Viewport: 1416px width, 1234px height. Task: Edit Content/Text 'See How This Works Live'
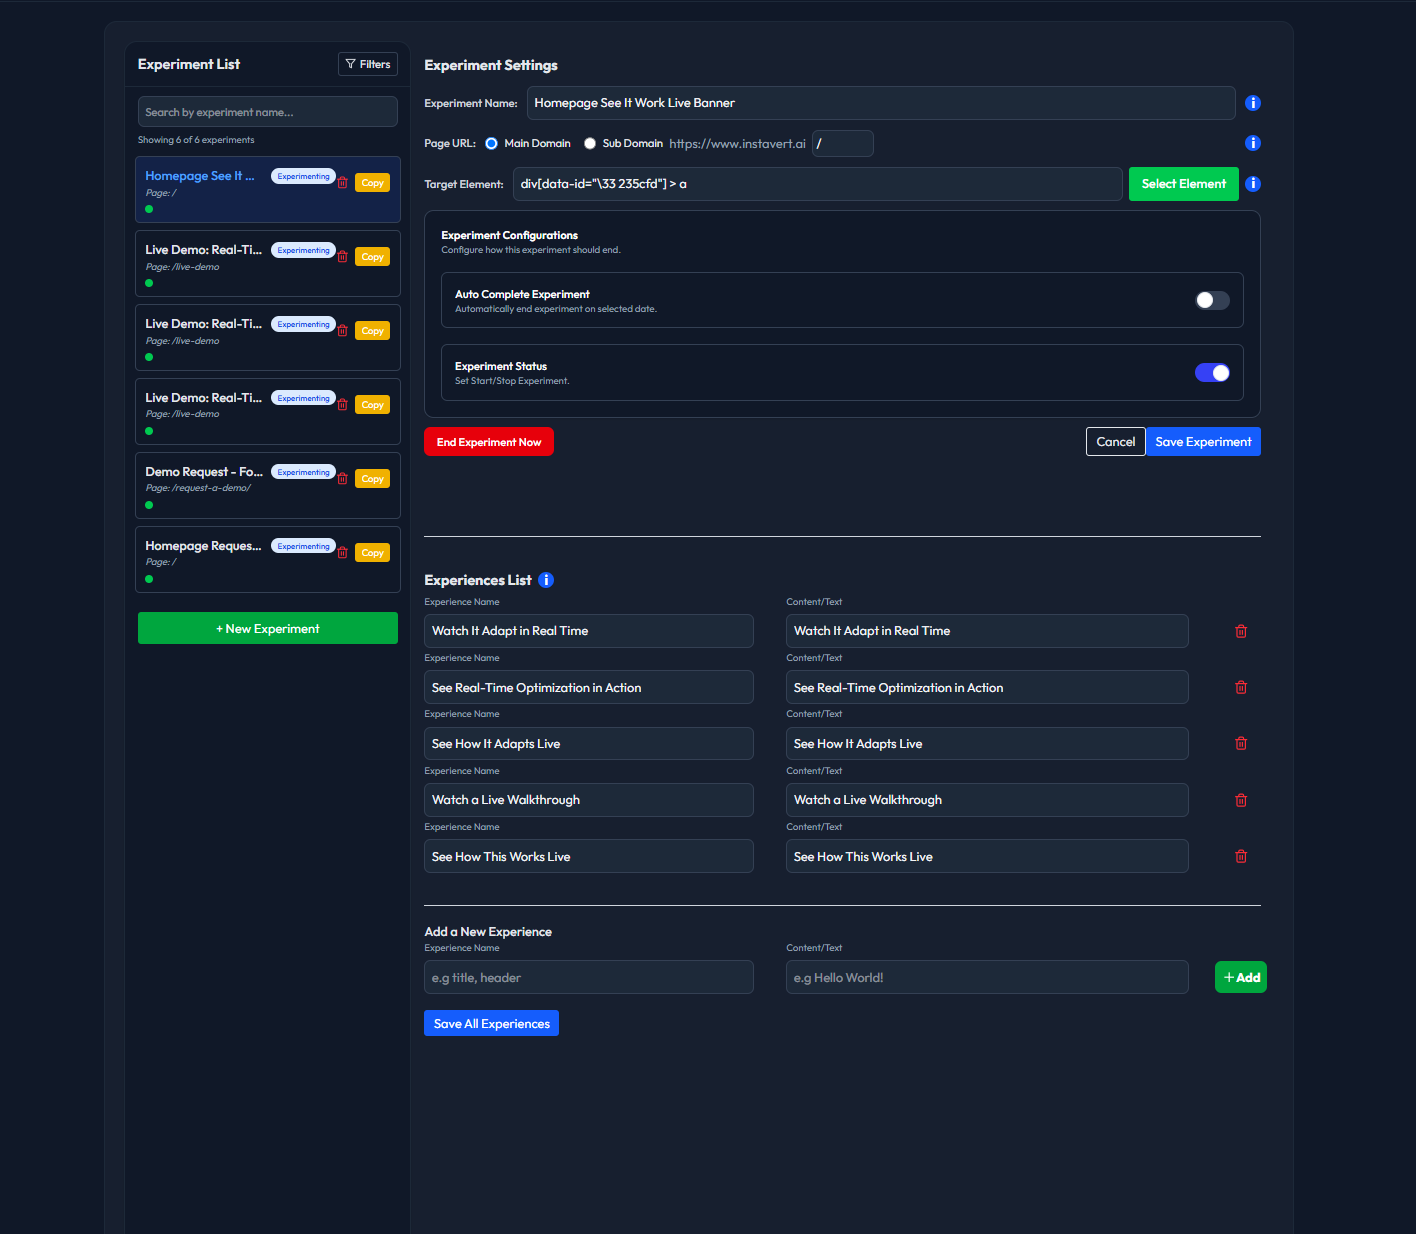[x=987, y=856]
